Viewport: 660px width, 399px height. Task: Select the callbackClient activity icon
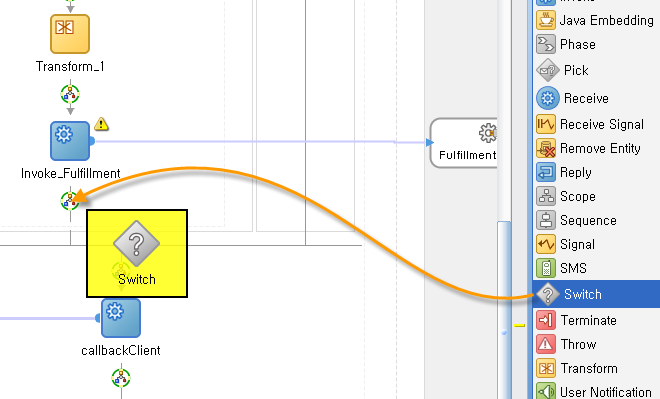121,318
